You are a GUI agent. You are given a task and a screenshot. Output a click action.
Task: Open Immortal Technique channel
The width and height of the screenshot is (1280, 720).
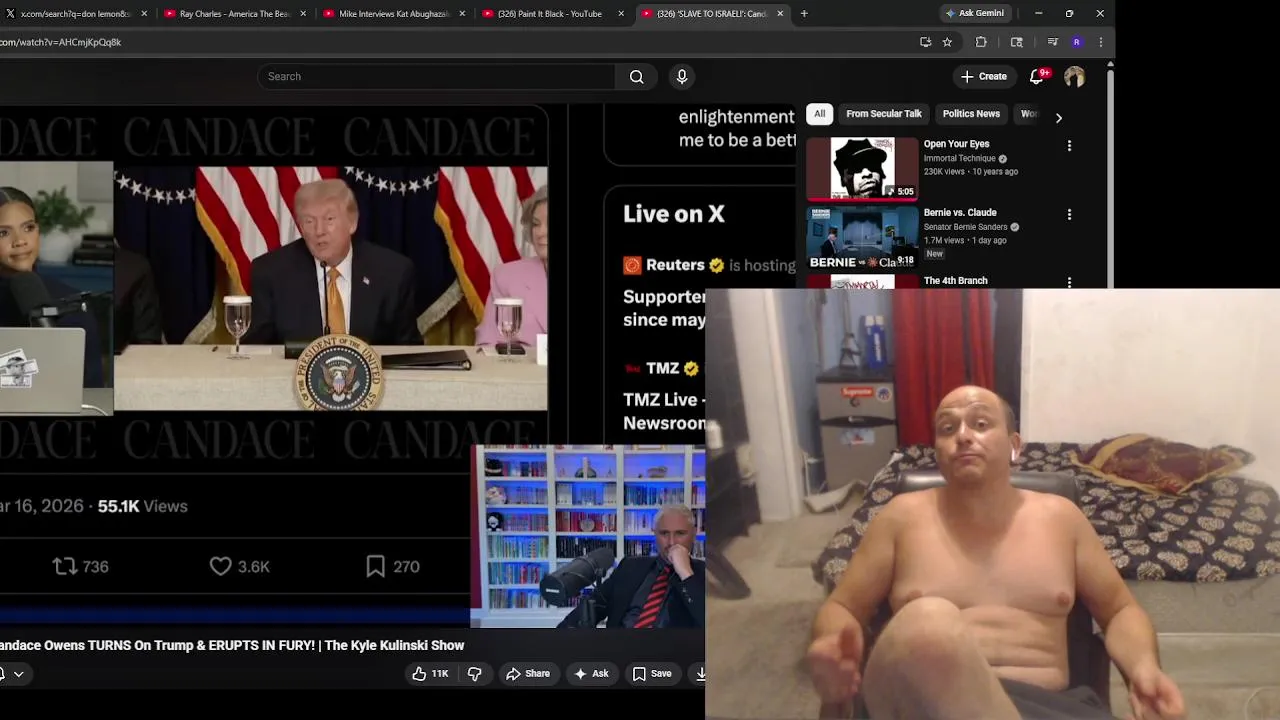click(959, 158)
